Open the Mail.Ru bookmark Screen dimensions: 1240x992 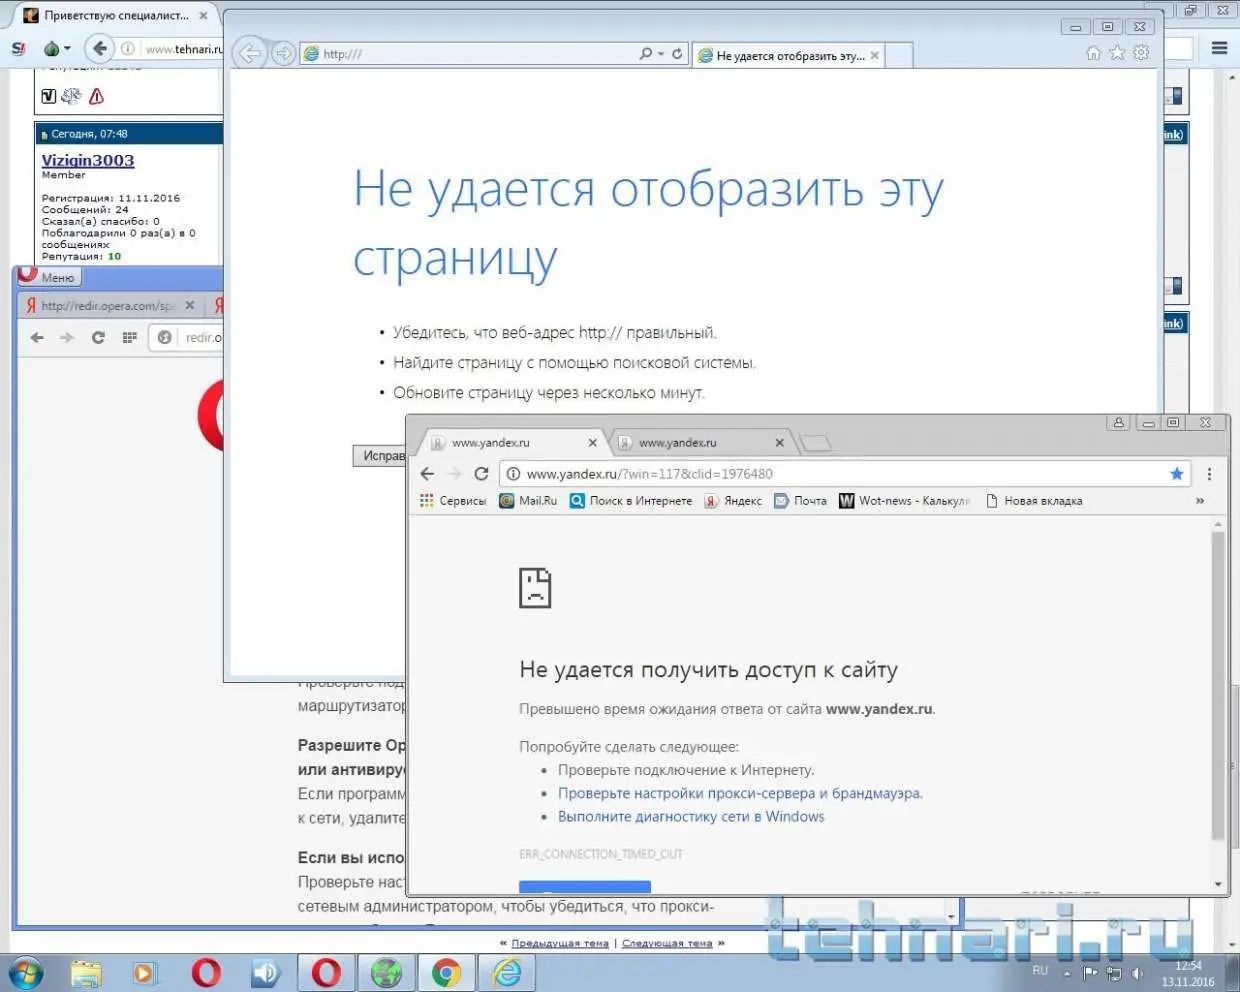coord(528,501)
